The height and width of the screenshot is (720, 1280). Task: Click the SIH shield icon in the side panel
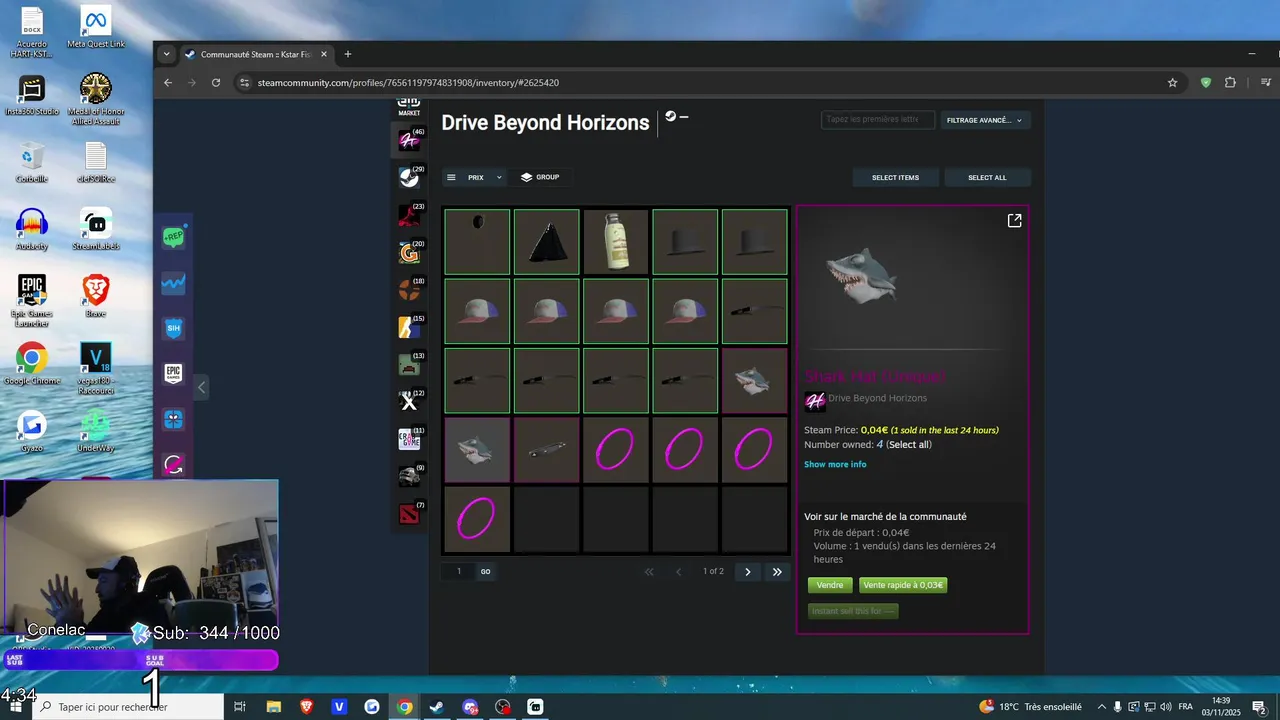coord(174,328)
